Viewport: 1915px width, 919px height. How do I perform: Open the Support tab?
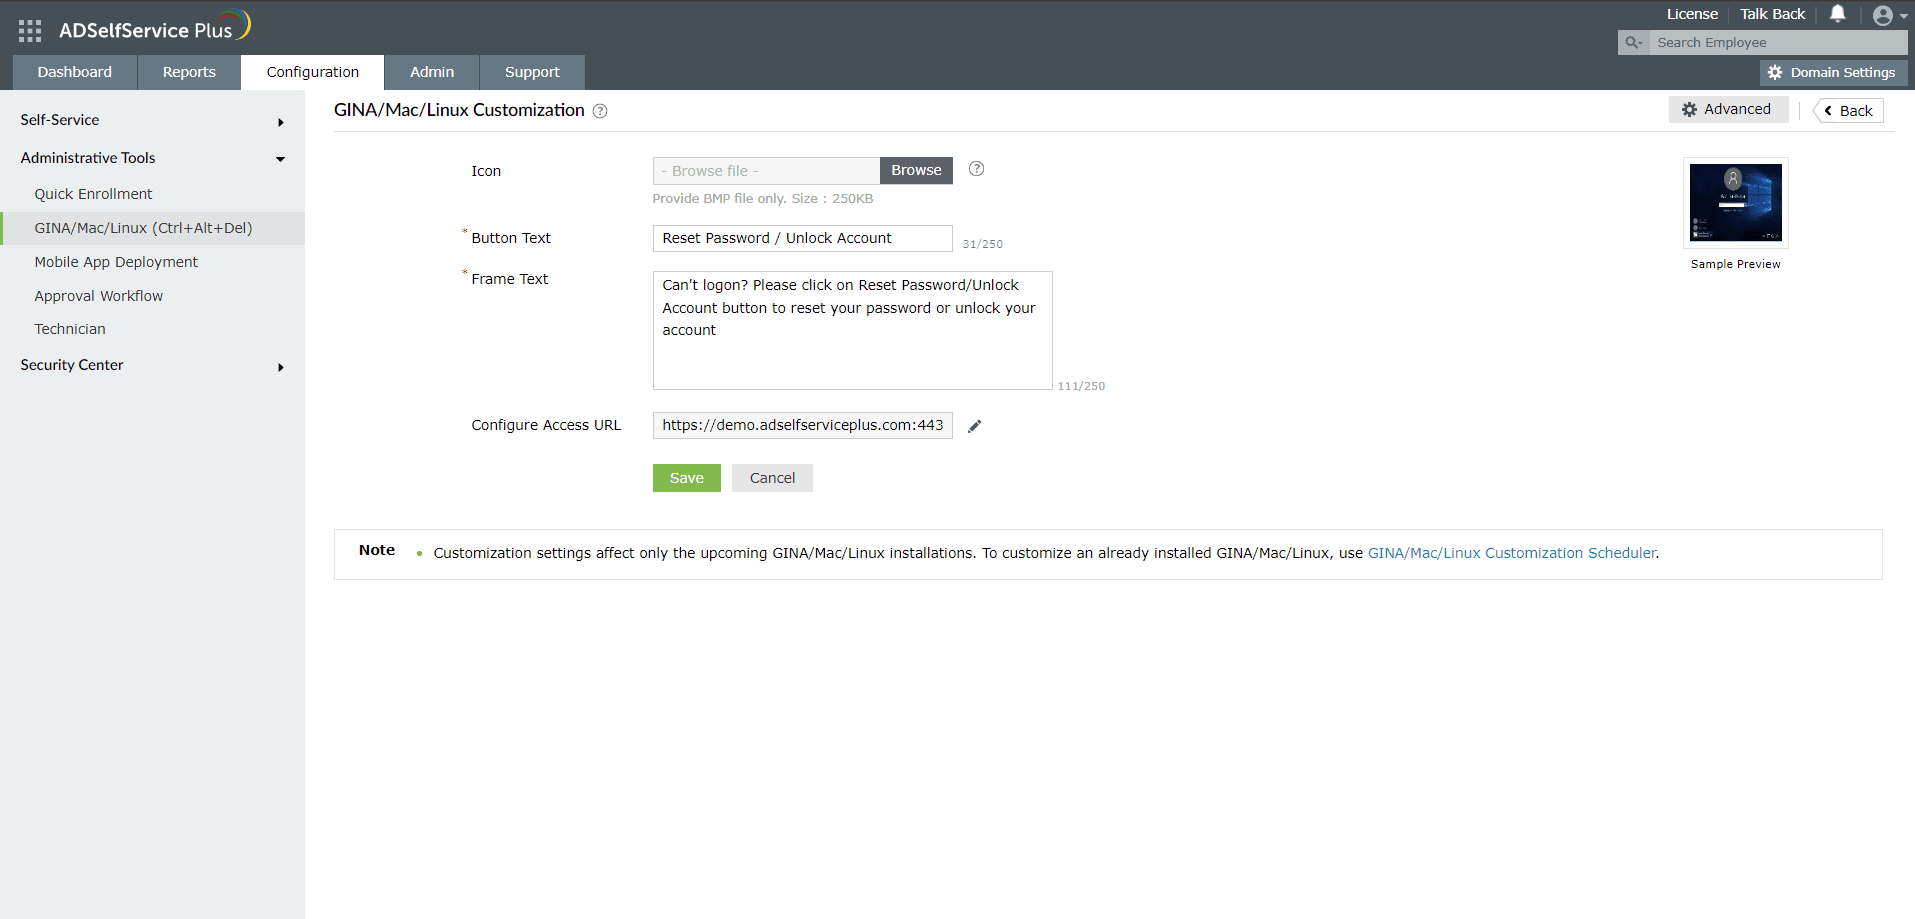(532, 72)
